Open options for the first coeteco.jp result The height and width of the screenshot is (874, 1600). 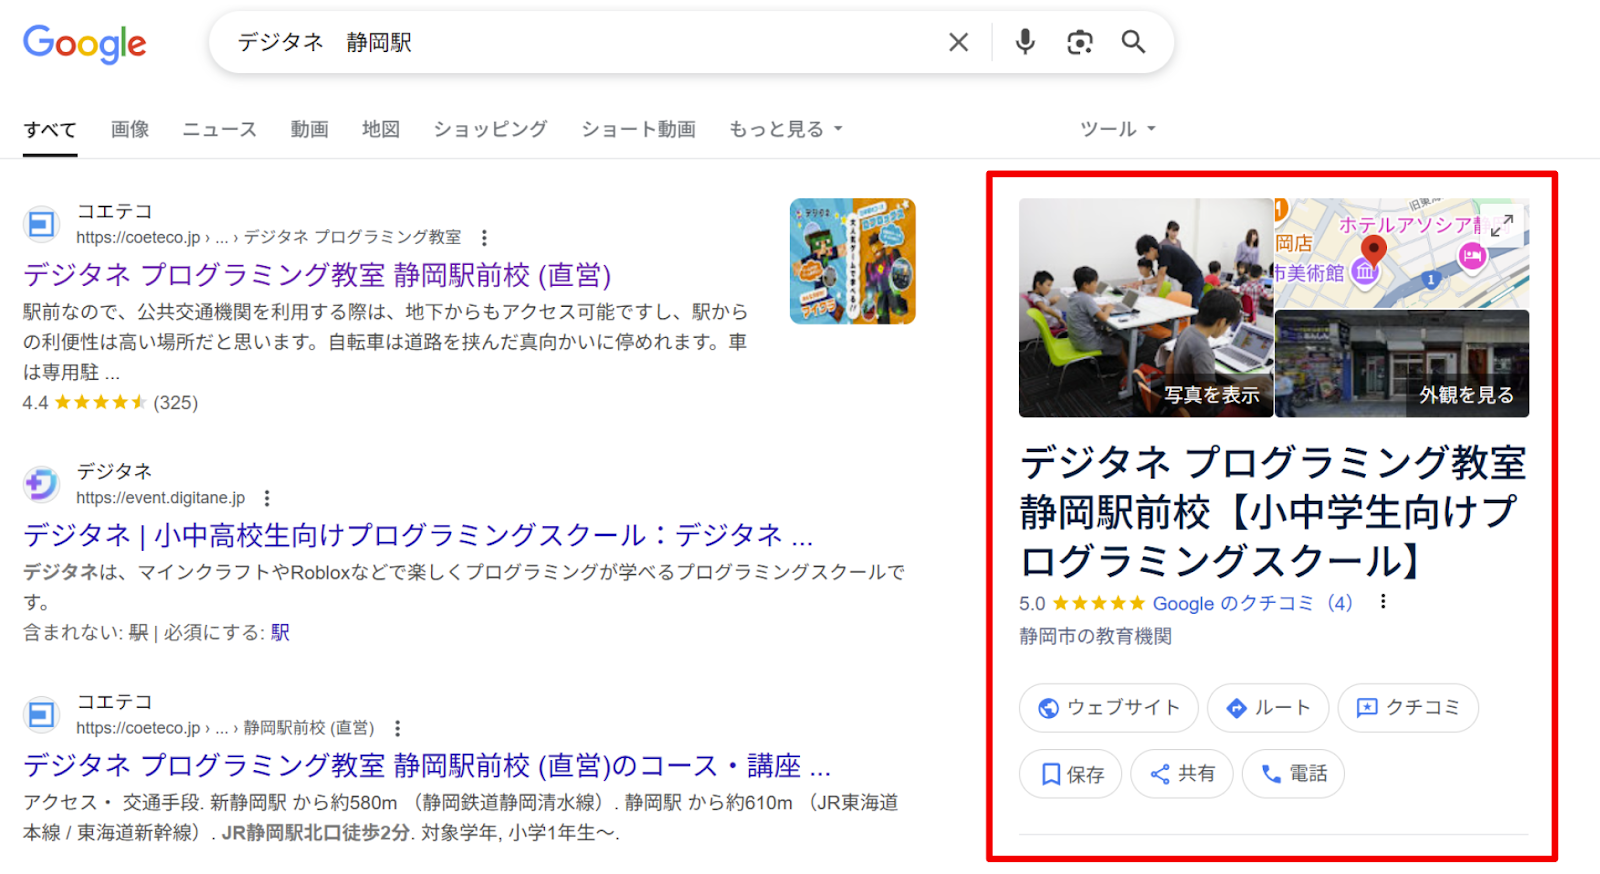(484, 238)
